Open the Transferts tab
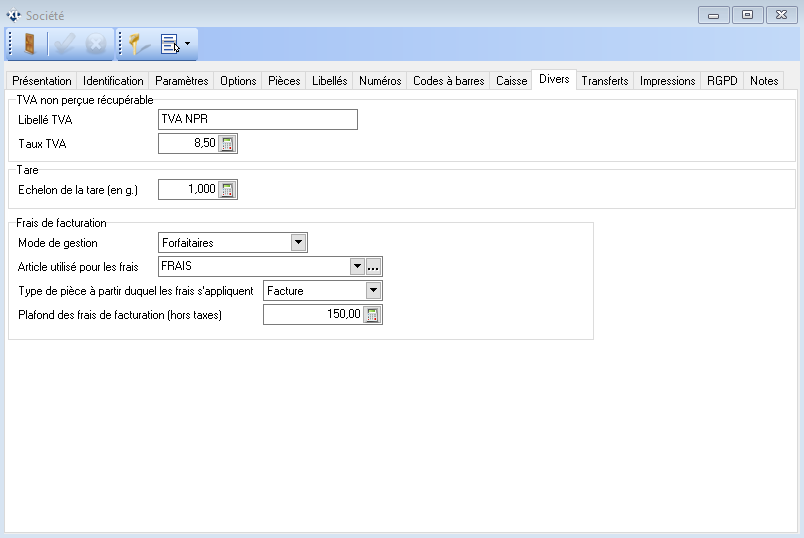 [605, 81]
